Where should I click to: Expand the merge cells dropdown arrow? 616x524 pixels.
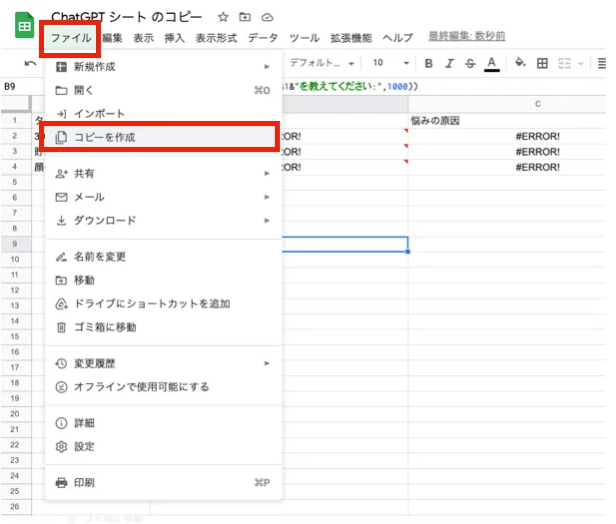[581, 64]
